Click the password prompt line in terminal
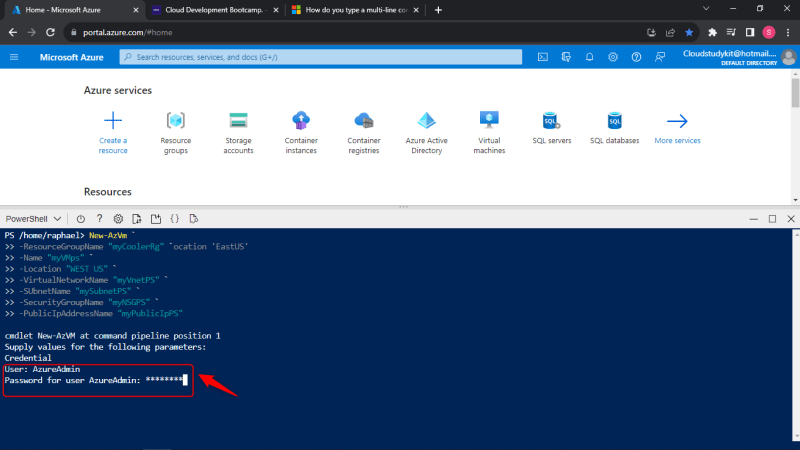 pyautogui.click(x=96, y=380)
